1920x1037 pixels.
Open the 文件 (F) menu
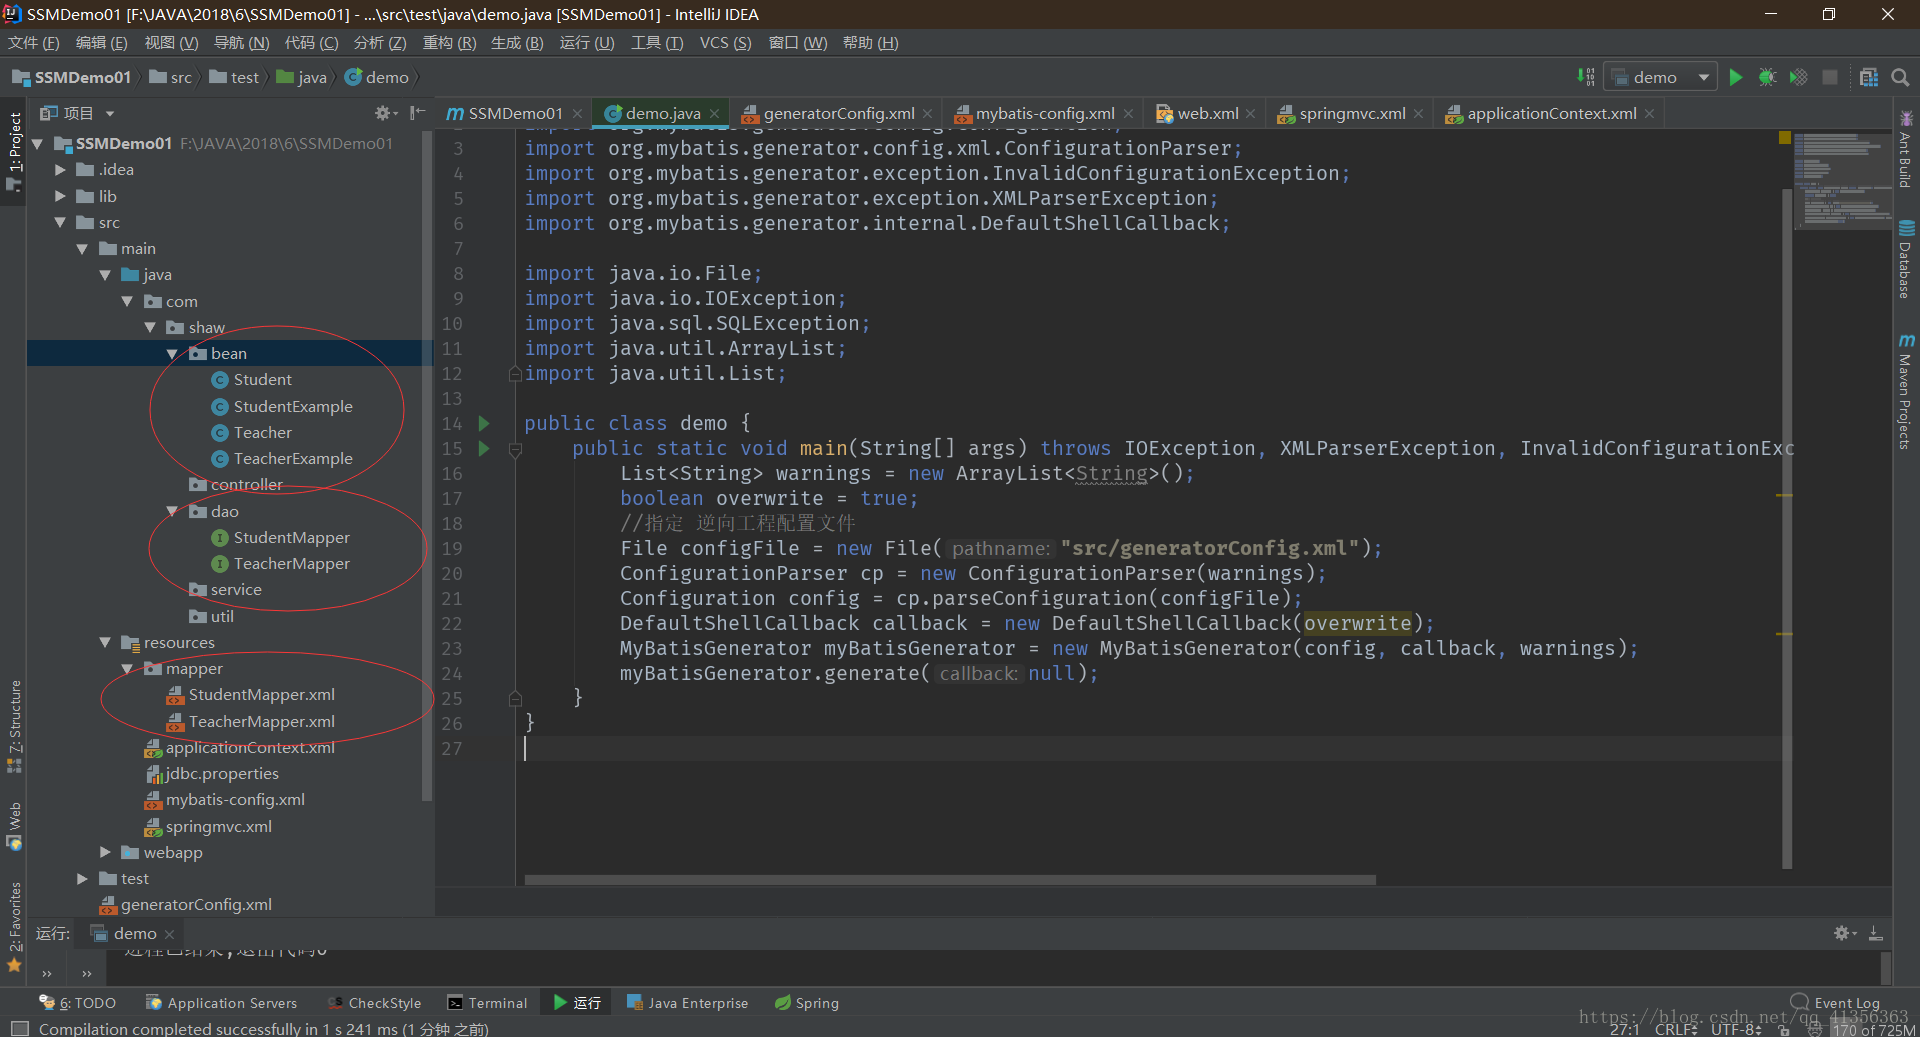pyautogui.click(x=34, y=43)
